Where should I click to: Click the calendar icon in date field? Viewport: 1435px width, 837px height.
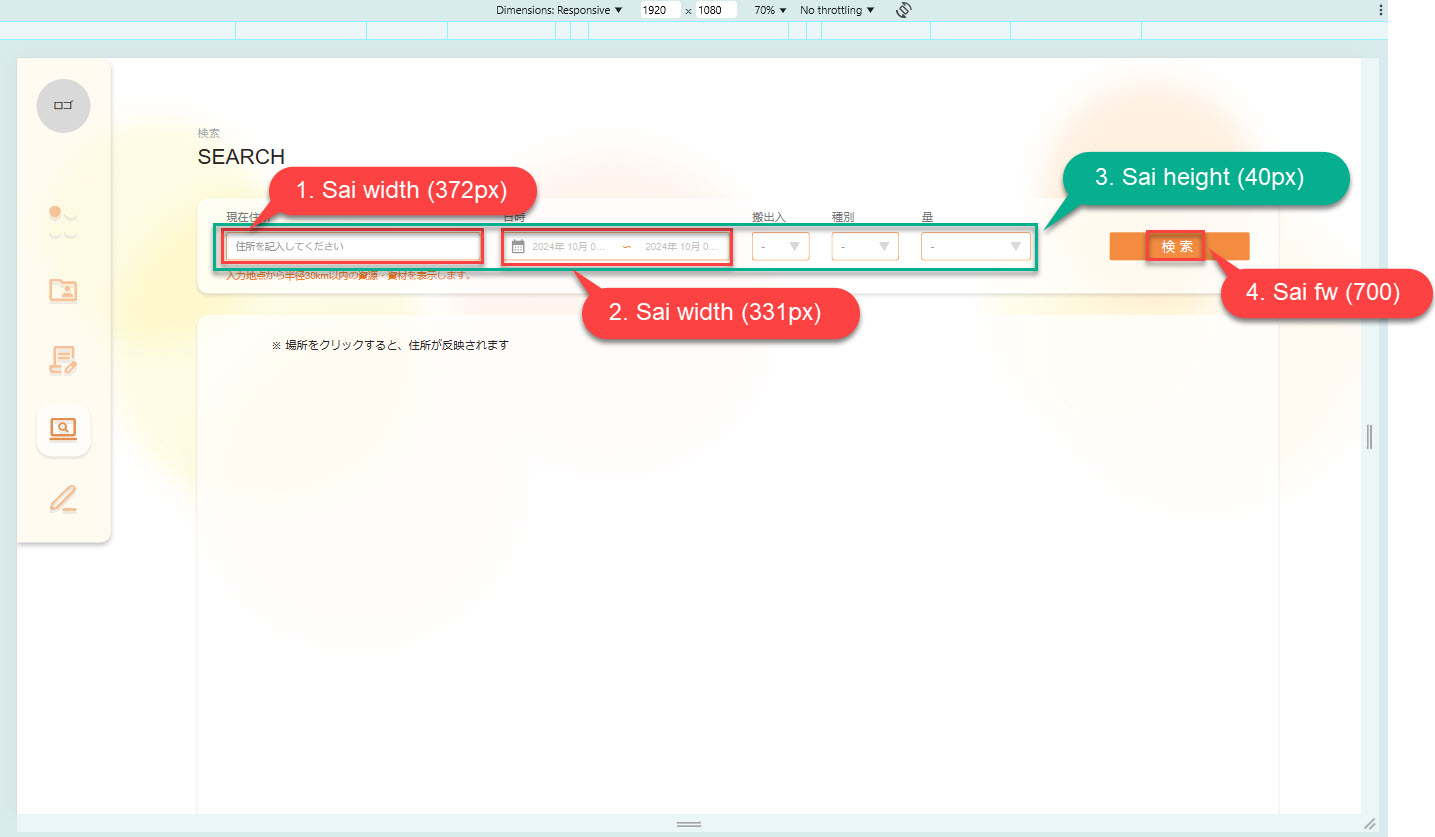click(518, 247)
